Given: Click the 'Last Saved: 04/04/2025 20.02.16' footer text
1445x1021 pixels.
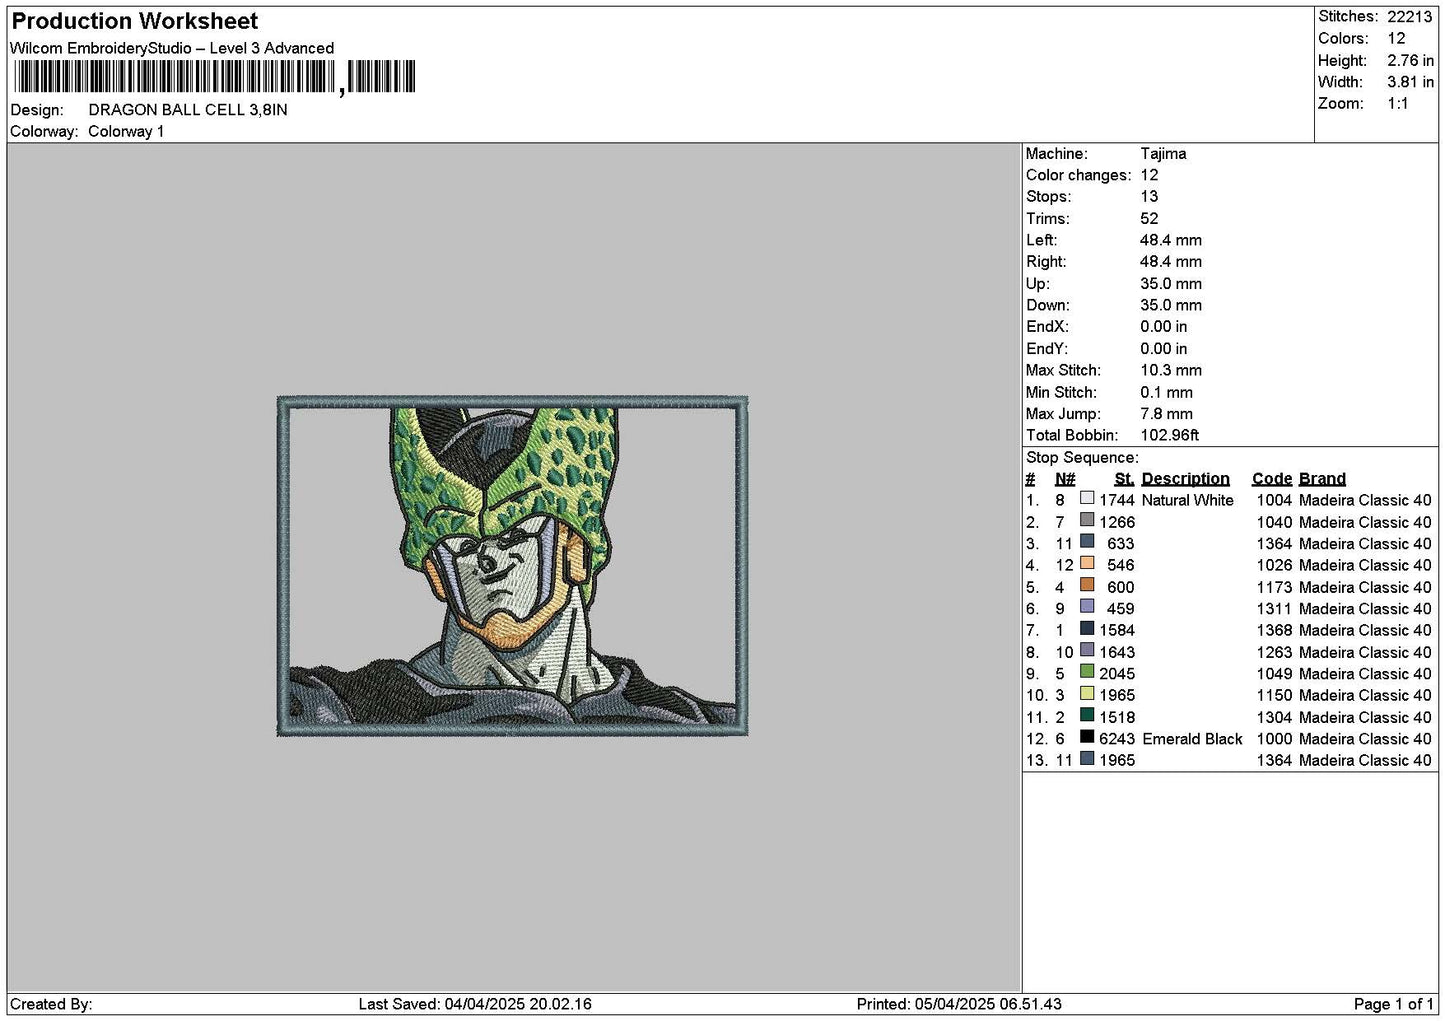Looking at the screenshot, I should point(475,1004).
